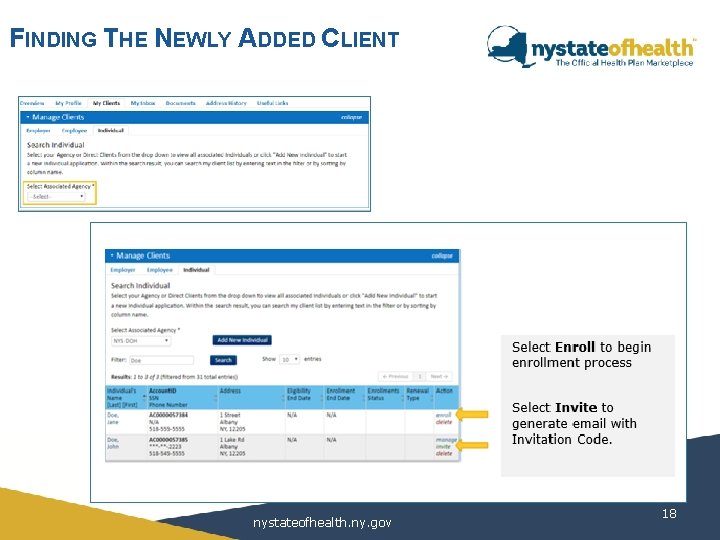This screenshot has height=540, width=720.
Task: Click the address 1 Street Albany
Action: [x=232, y=422]
